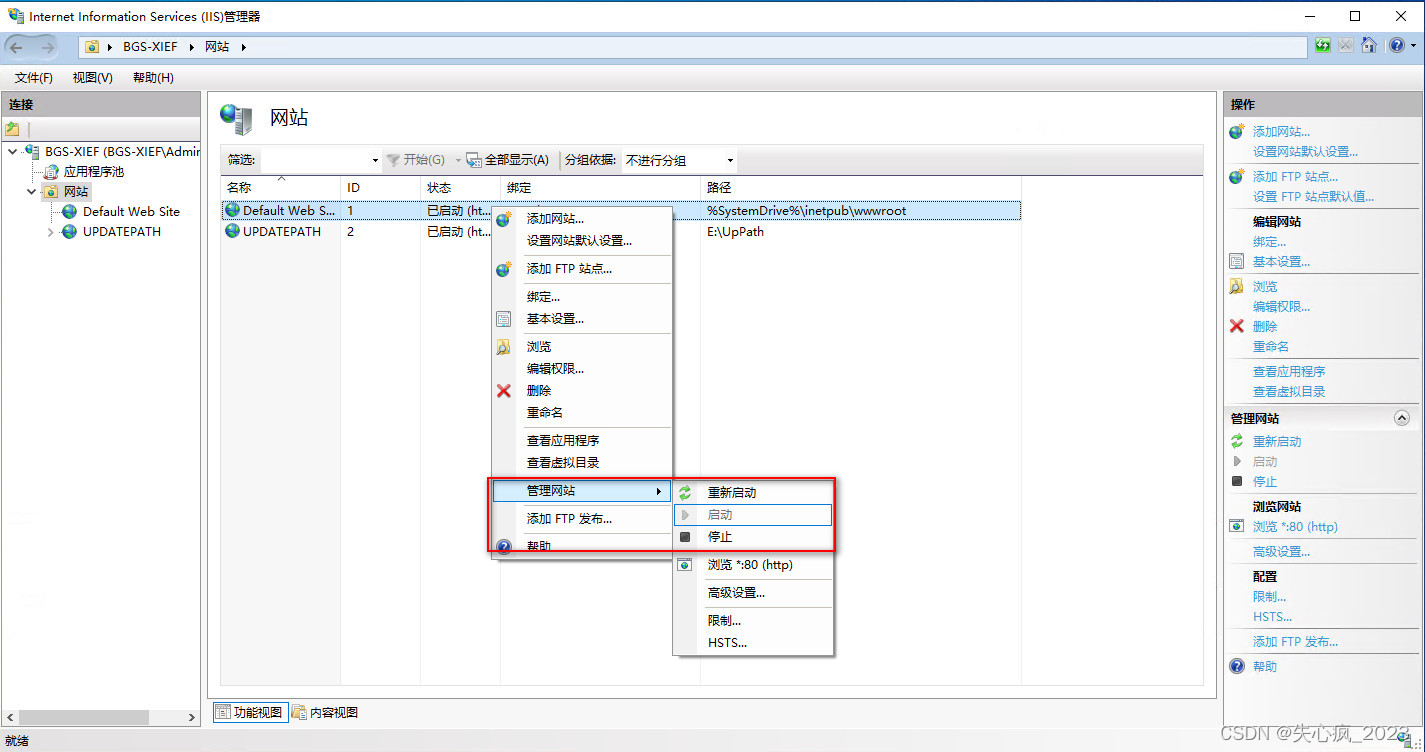1425x752 pixels.
Task: Click 设置 FTP 站点默认值... link in Actions pane
Action: click(1313, 197)
